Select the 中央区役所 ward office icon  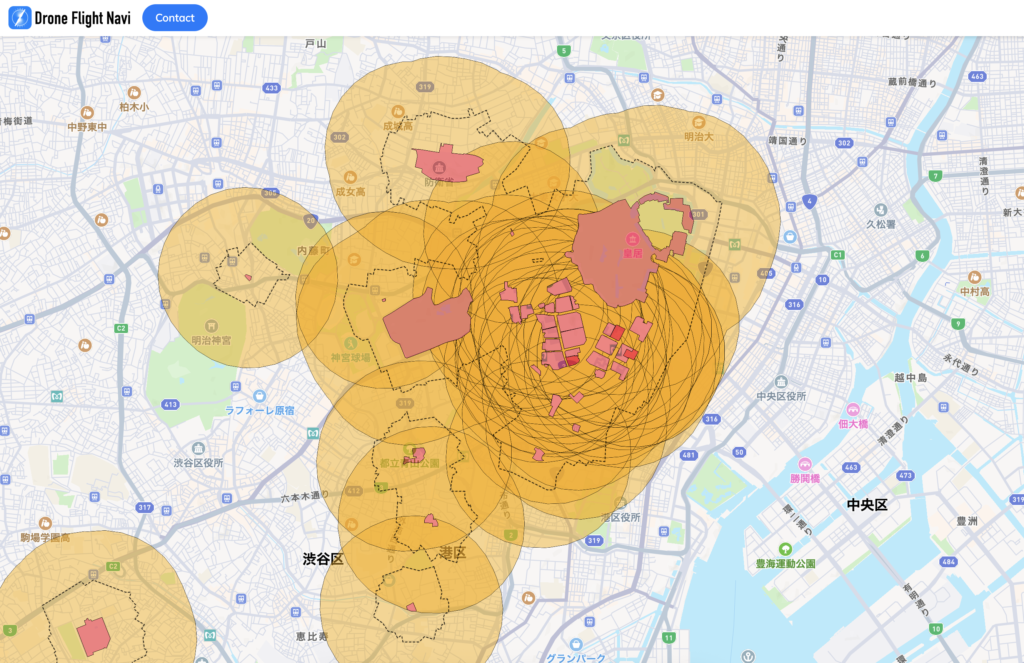click(x=781, y=381)
